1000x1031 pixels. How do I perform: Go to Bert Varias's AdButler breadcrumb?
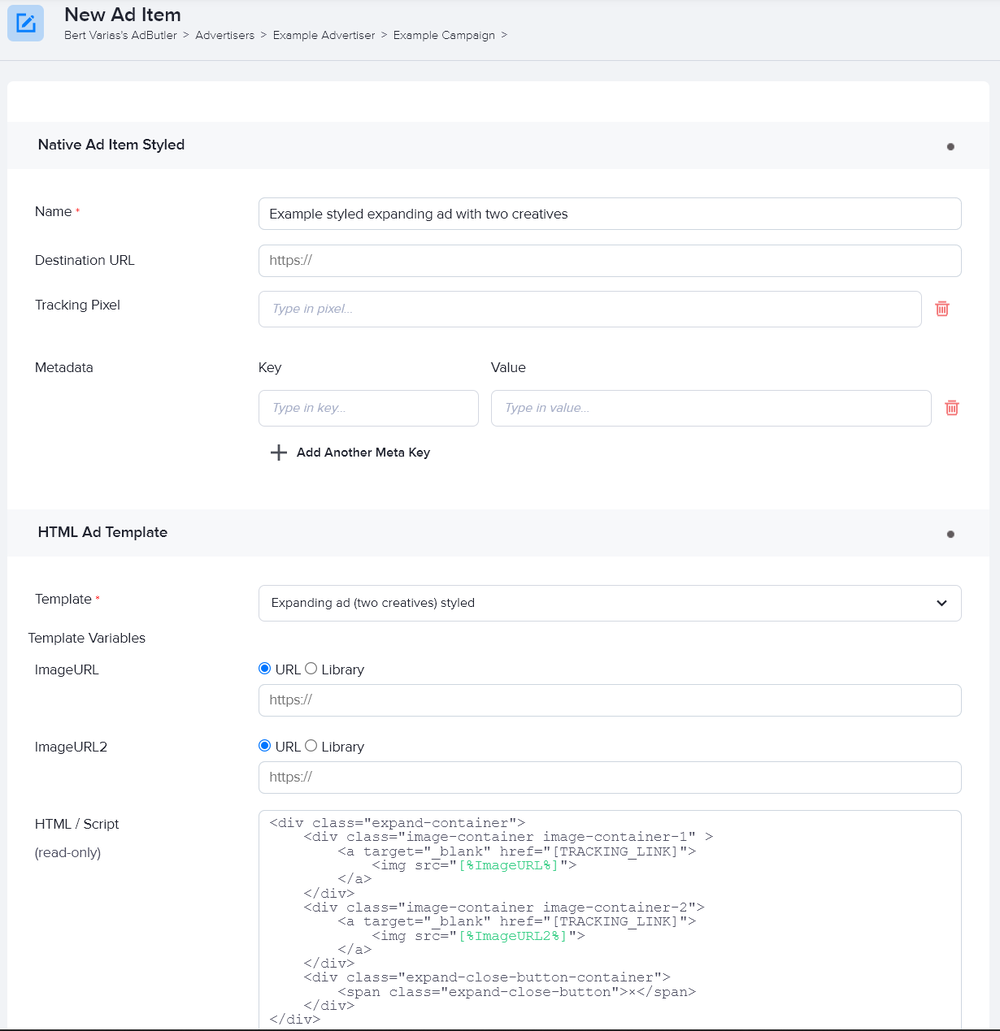coord(120,35)
